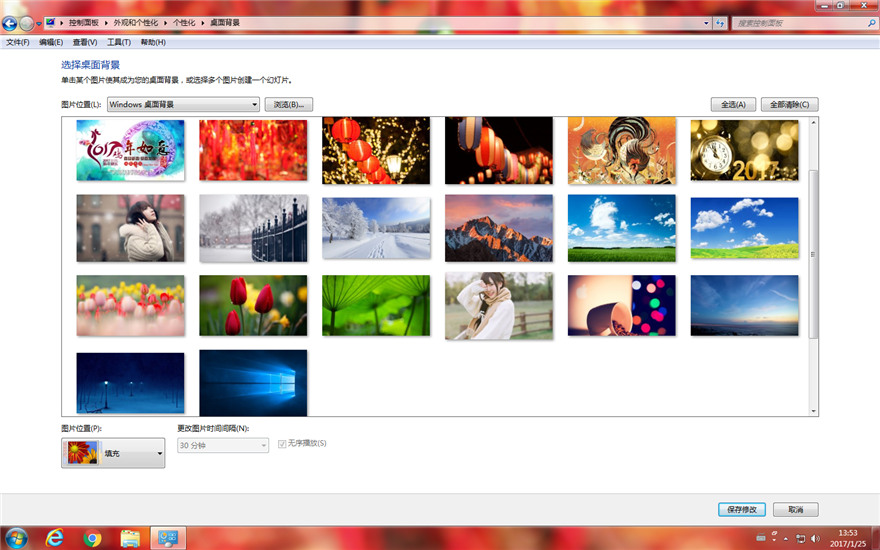Viewport: 880px width, 550px height.
Task: Go to 控制面板 breadcrumb
Action: (x=84, y=23)
